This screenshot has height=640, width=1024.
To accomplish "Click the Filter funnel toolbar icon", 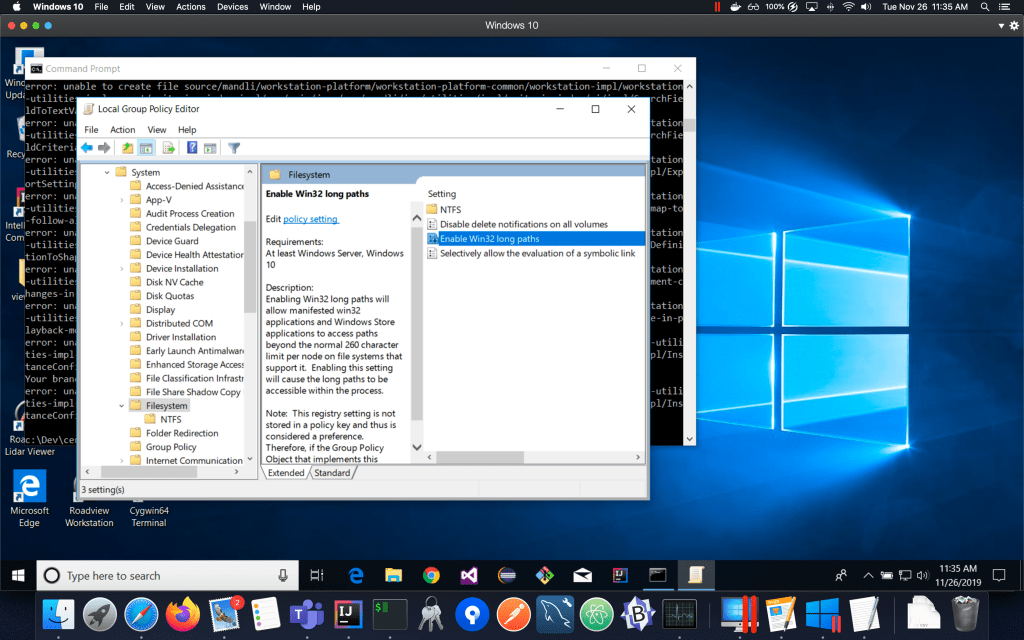I will (x=234, y=148).
